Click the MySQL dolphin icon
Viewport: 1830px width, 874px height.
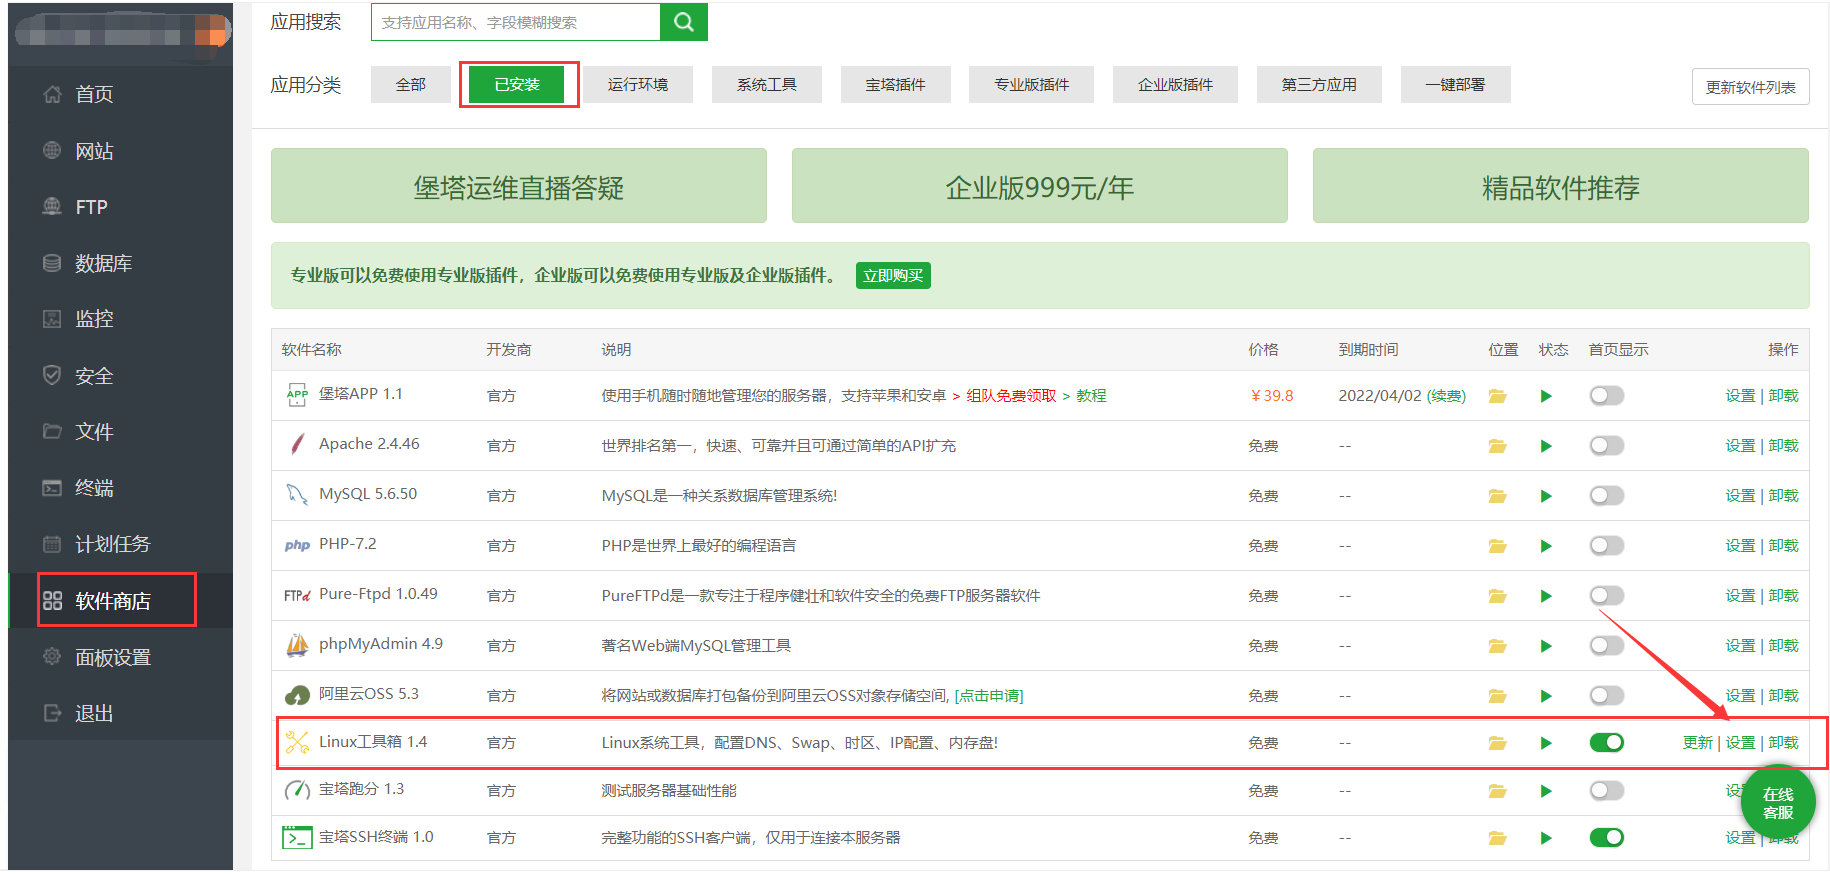pos(297,494)
